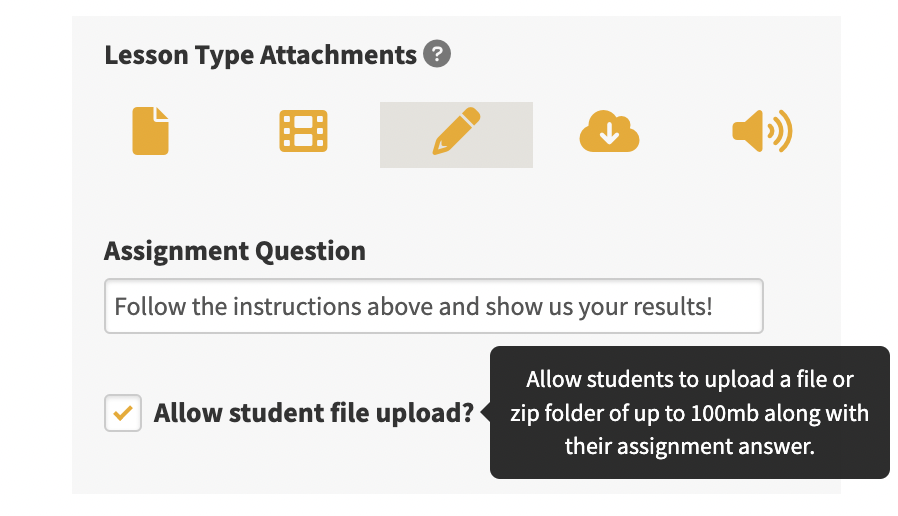Select the pencil assignment lesson type
Image resolution: width=898 pixels, height=516 pixels.
(456, 131)
